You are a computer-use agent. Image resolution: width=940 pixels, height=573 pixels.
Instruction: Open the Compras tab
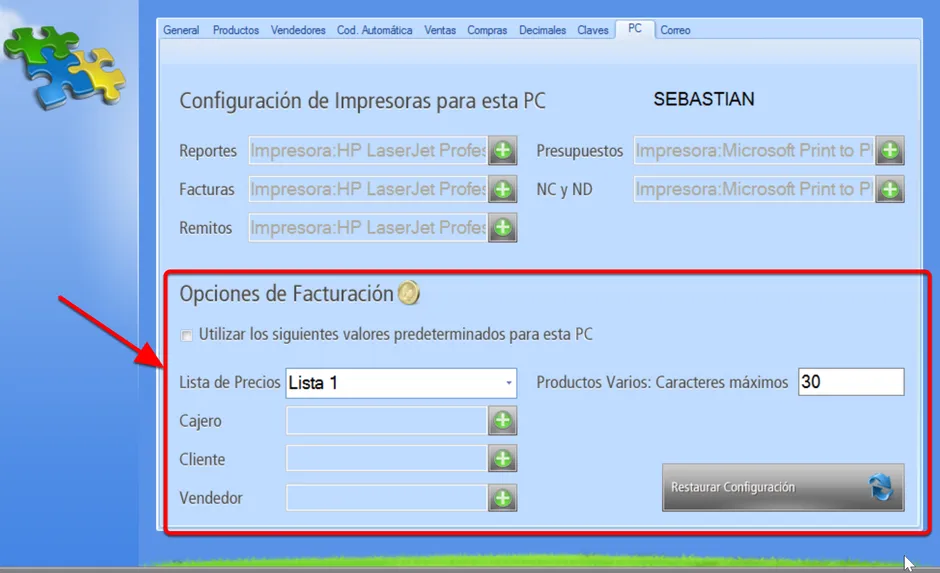[487, 30]
